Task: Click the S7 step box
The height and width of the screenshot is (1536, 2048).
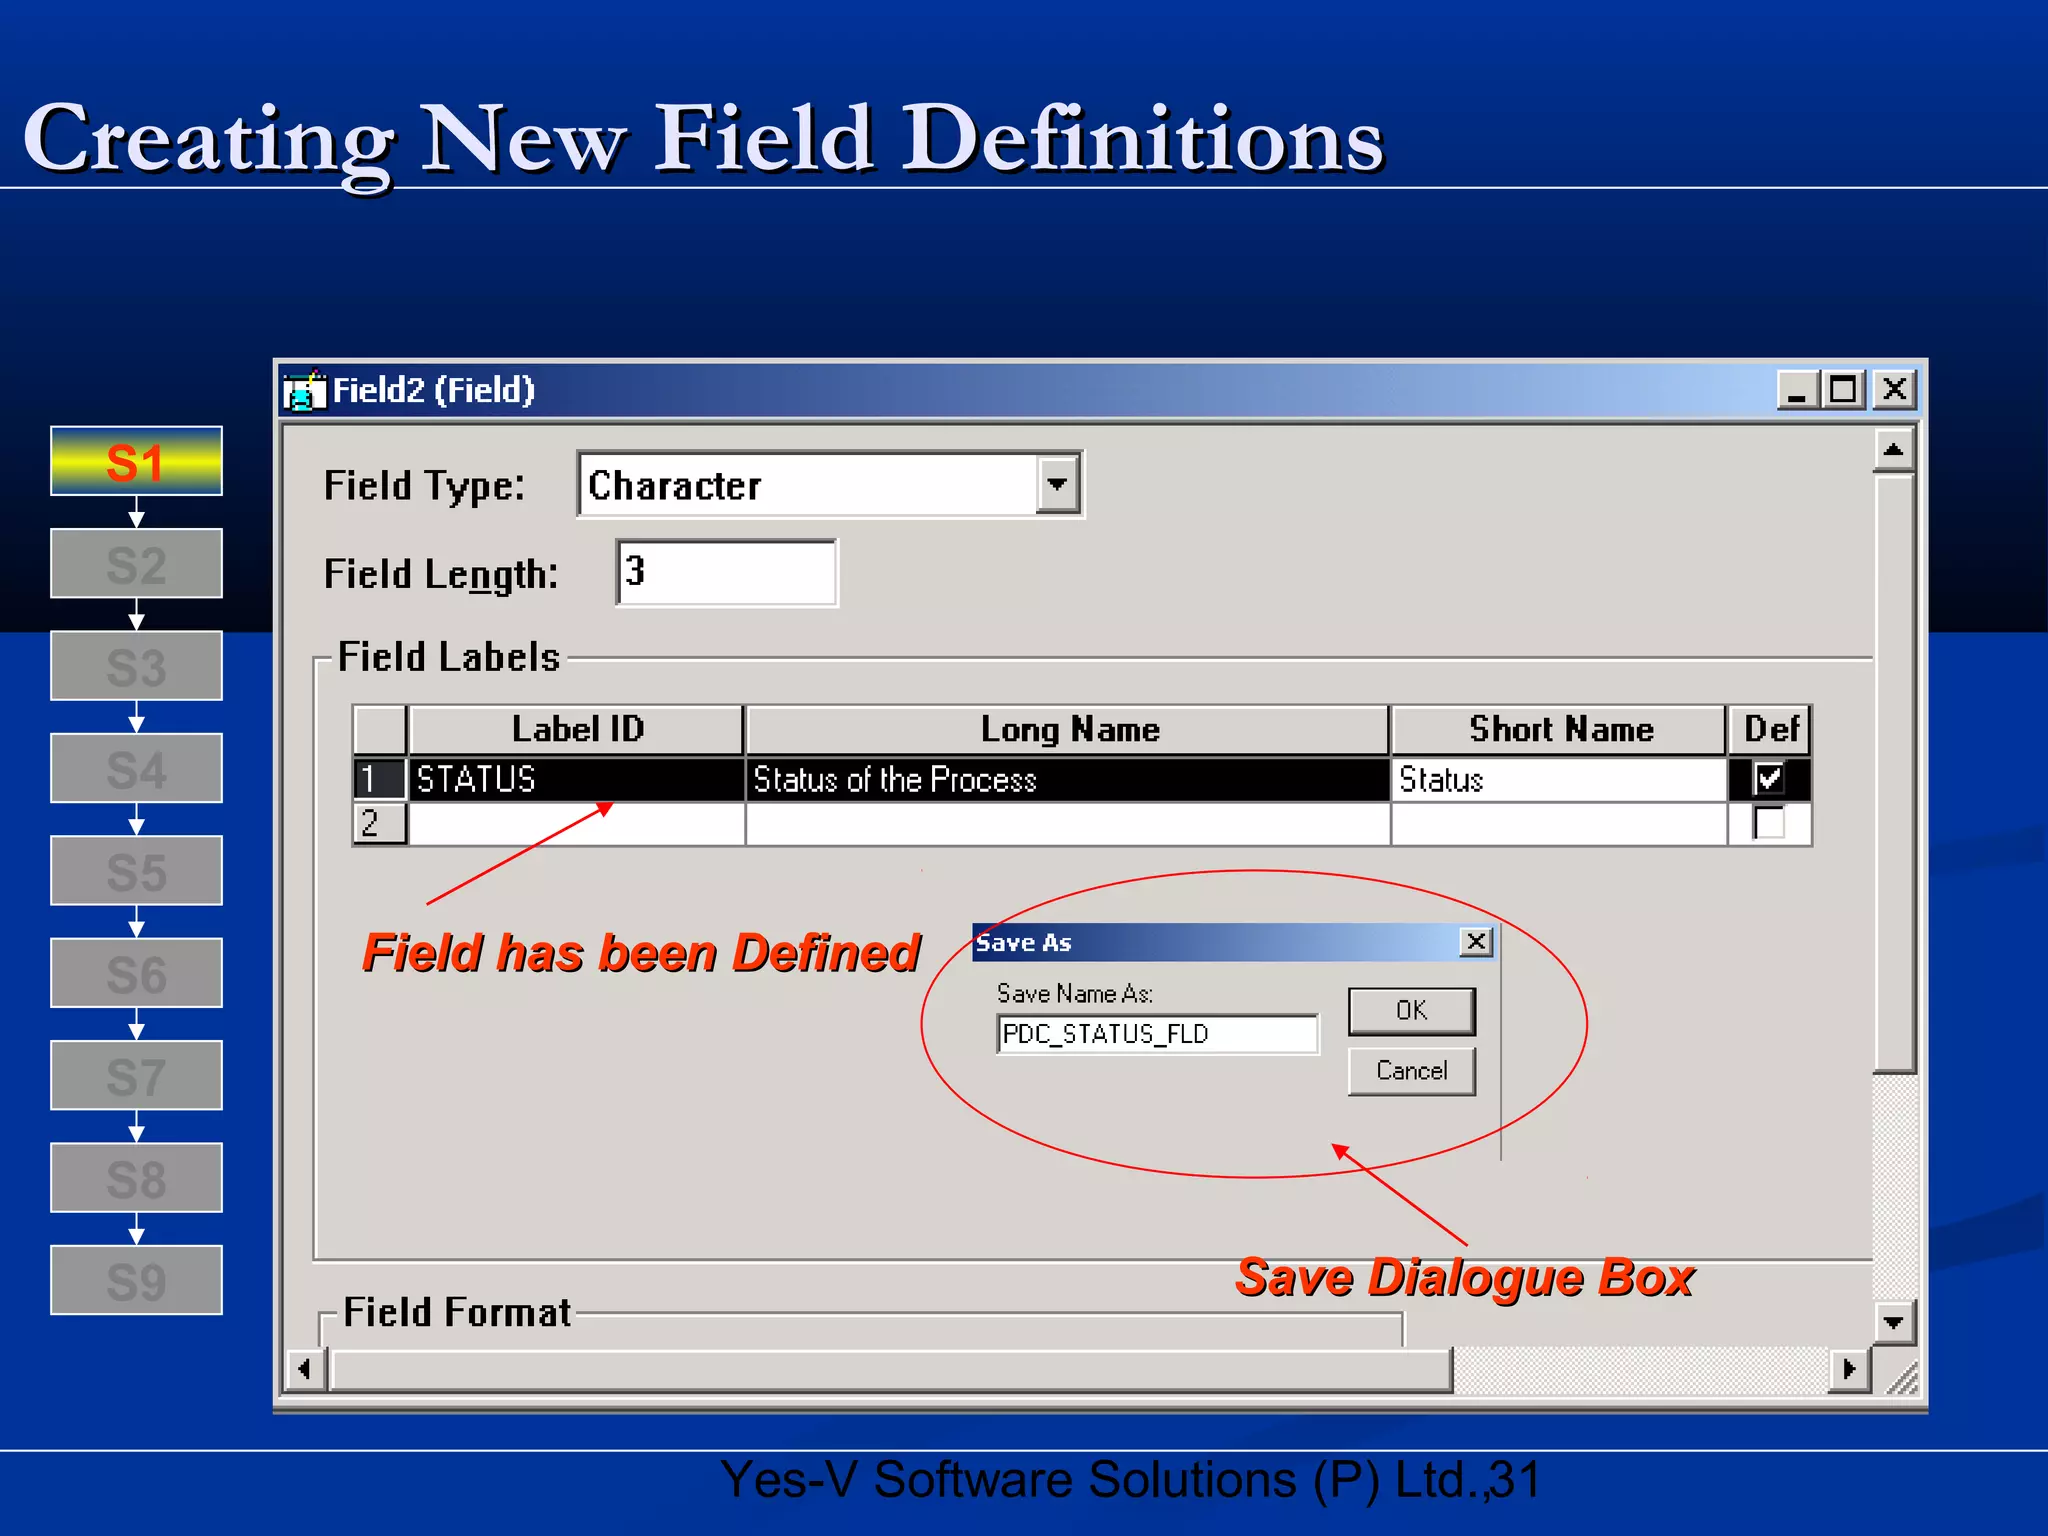Action: point(136,1076)
